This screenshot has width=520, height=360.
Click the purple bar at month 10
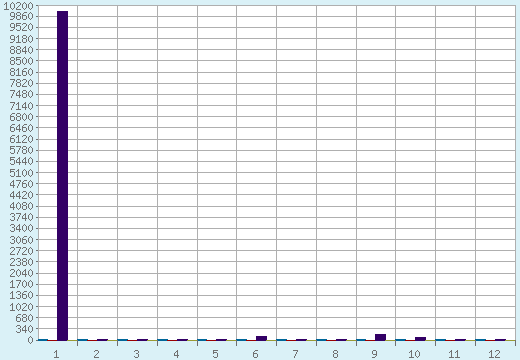point(420,339)
